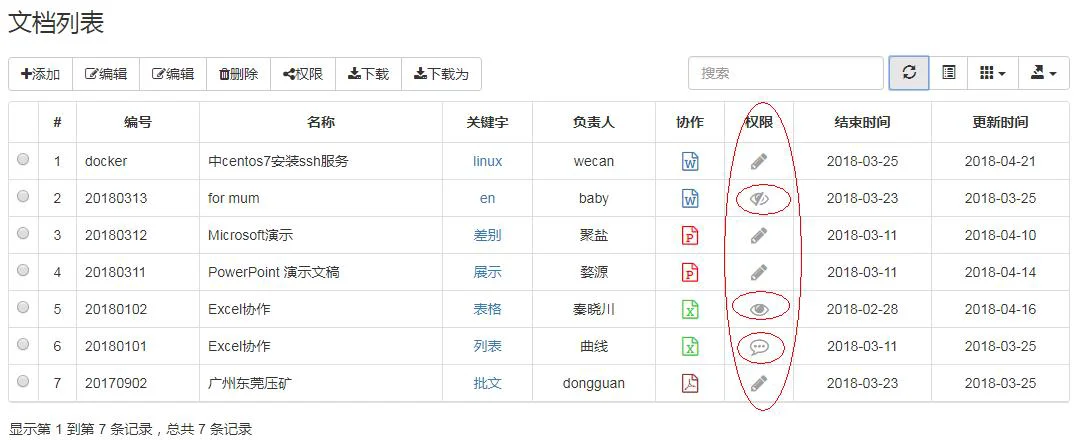Screen dimensions: 1075x440
Task: Open PowerPoint icon for Microsoft演示 row
Action: [690, 236]
